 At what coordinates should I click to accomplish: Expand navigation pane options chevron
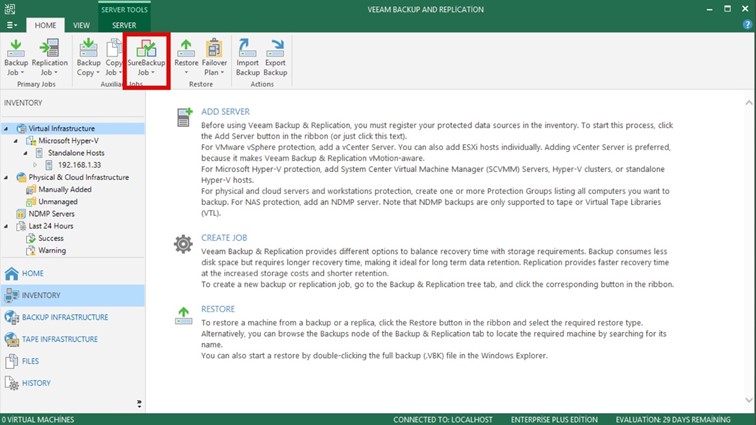point(139,404)
